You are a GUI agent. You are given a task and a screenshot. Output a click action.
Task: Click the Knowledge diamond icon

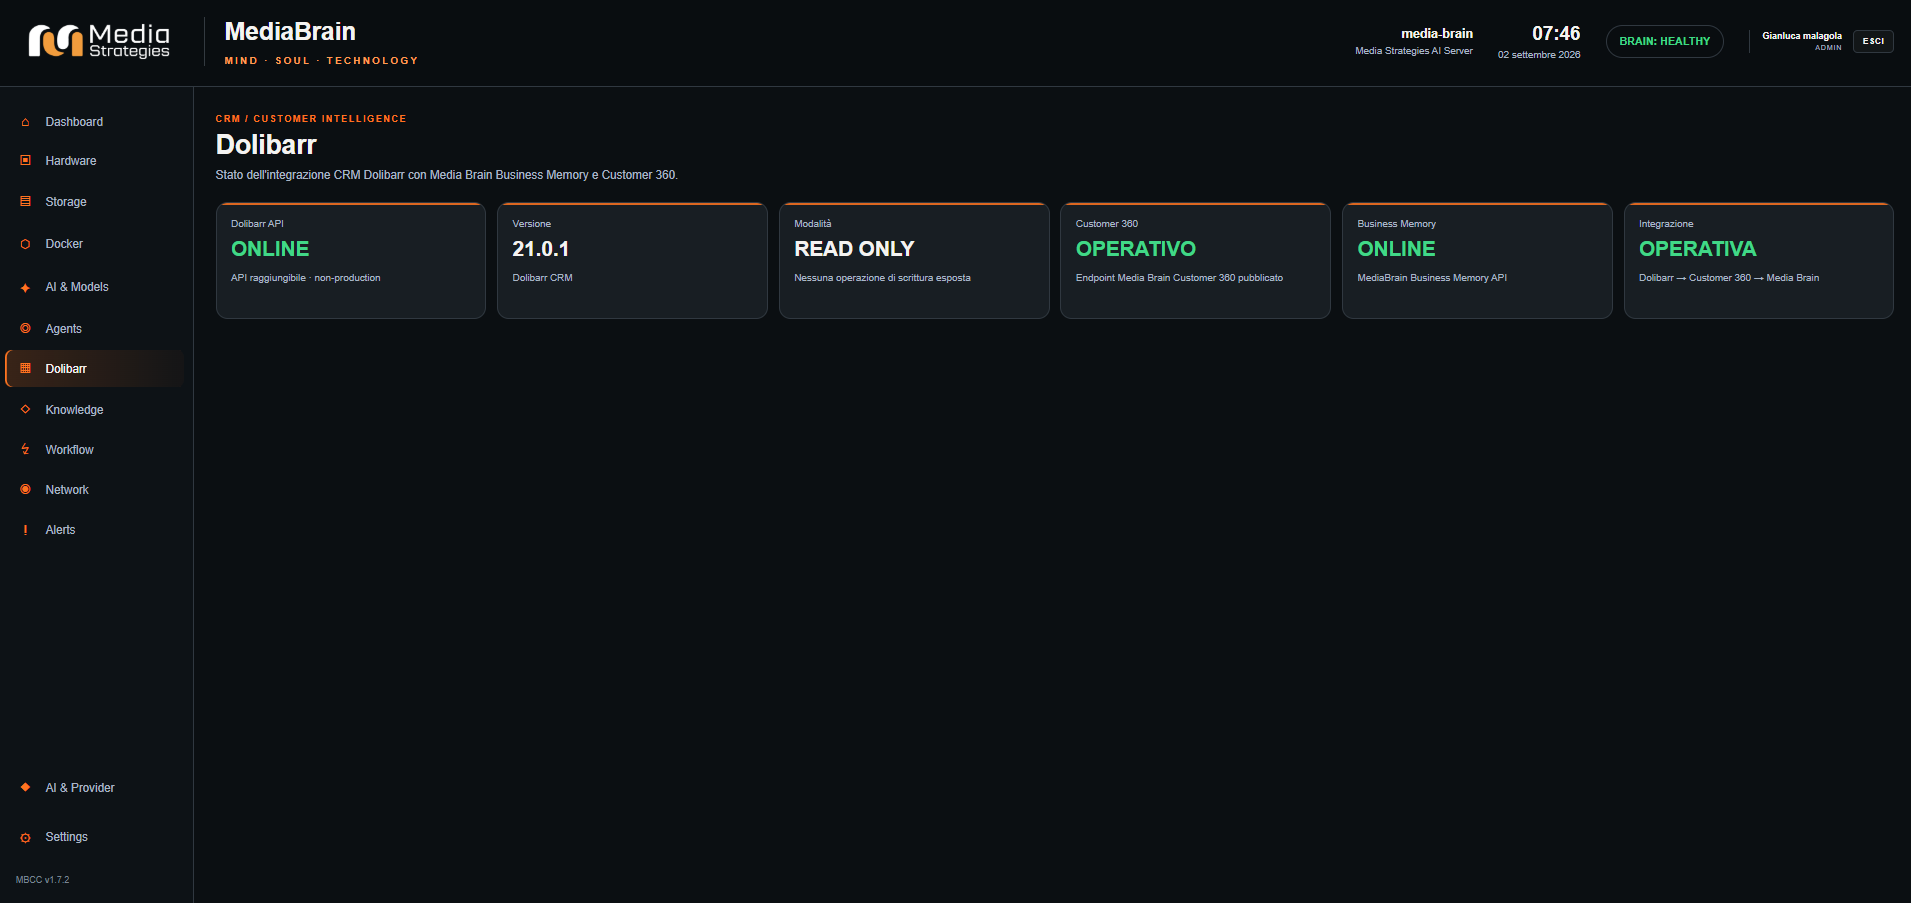click(x=25, y=409)
